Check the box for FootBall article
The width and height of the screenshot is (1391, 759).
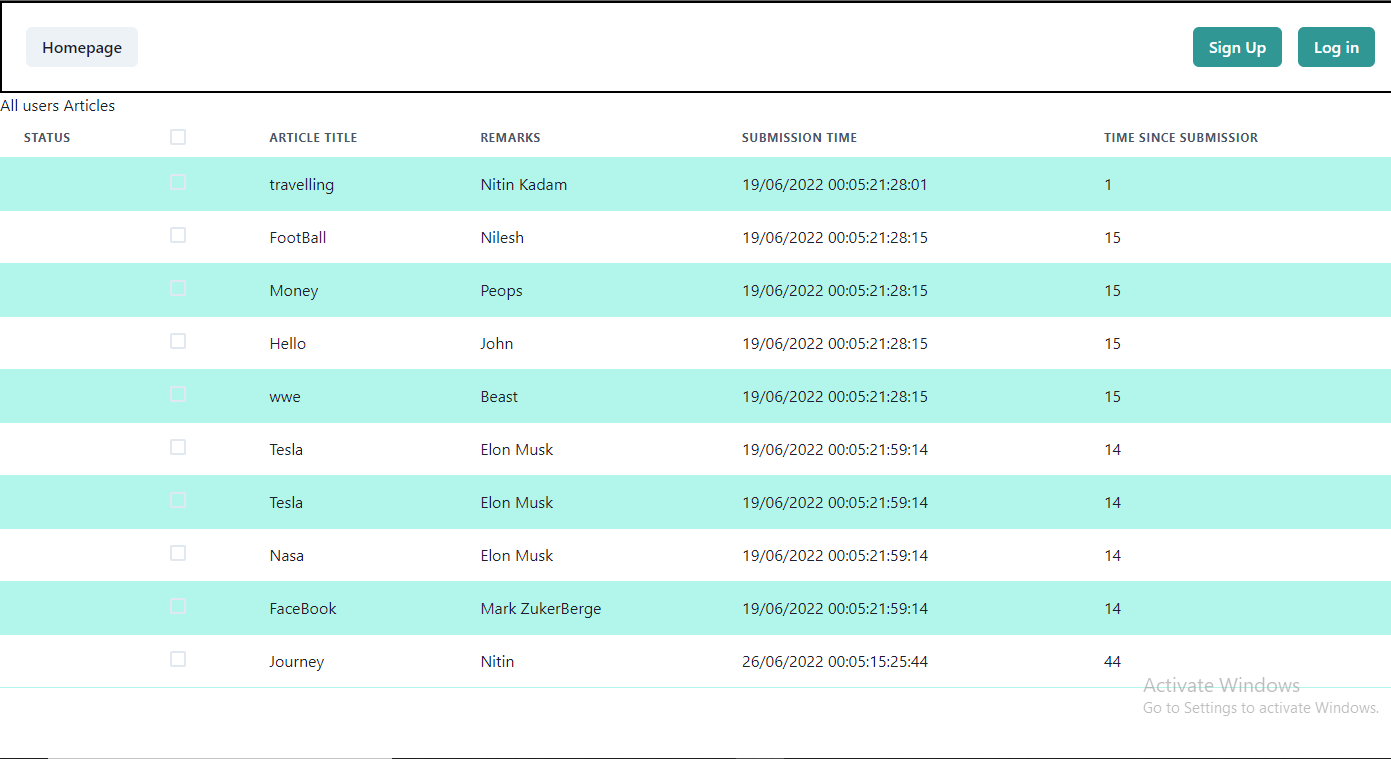coord(178,235)
